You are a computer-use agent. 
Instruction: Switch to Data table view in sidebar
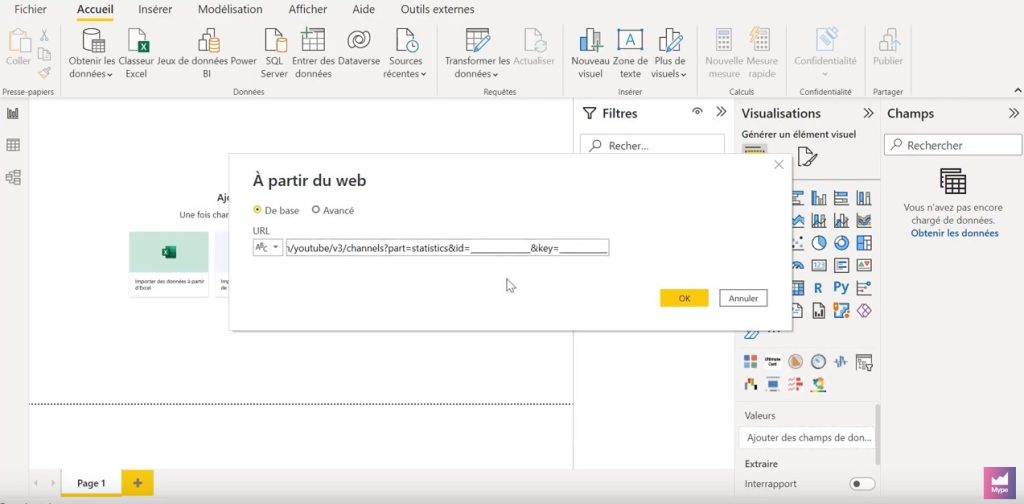tap(13, 145)
